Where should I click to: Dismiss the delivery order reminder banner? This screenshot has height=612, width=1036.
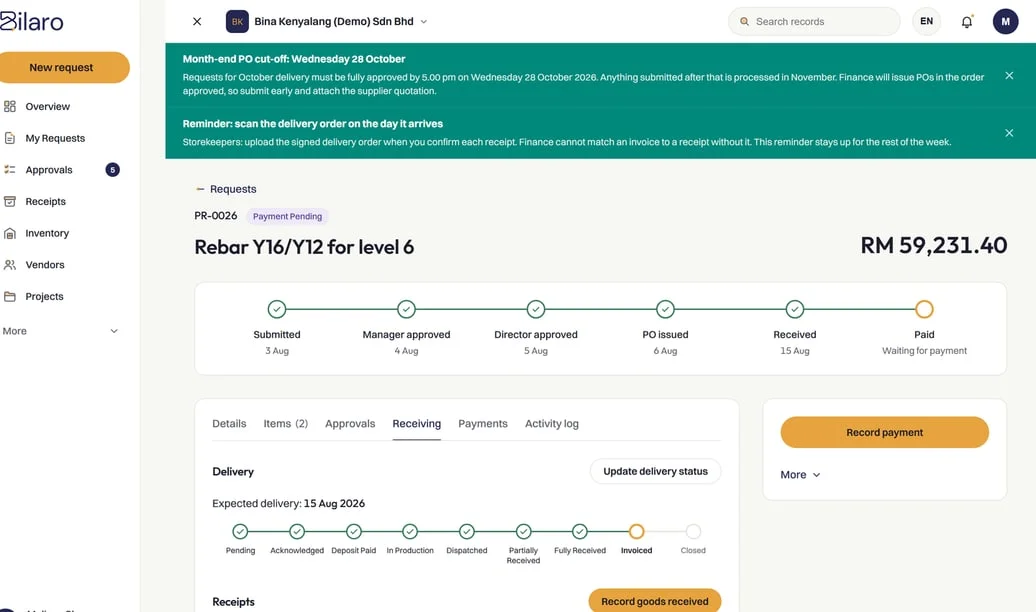[x=1009, y=133]
